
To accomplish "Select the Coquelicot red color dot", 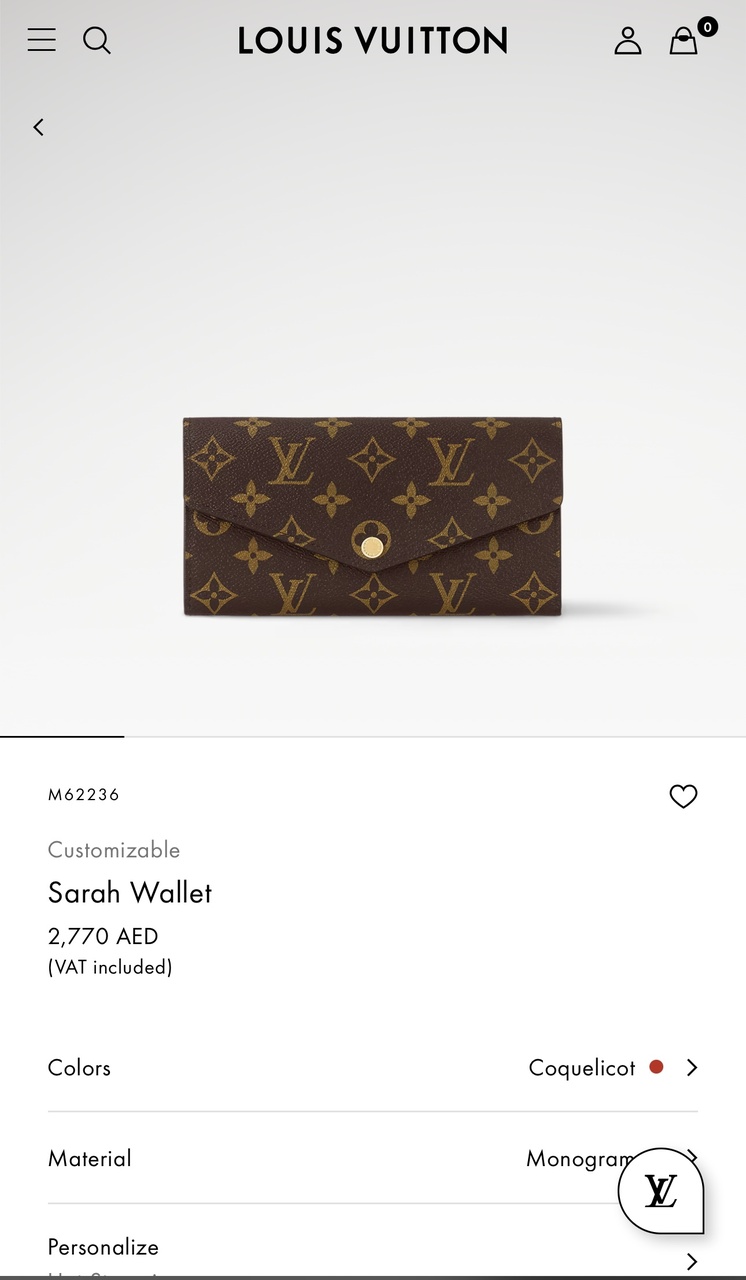I will [x=656, y=1067].
